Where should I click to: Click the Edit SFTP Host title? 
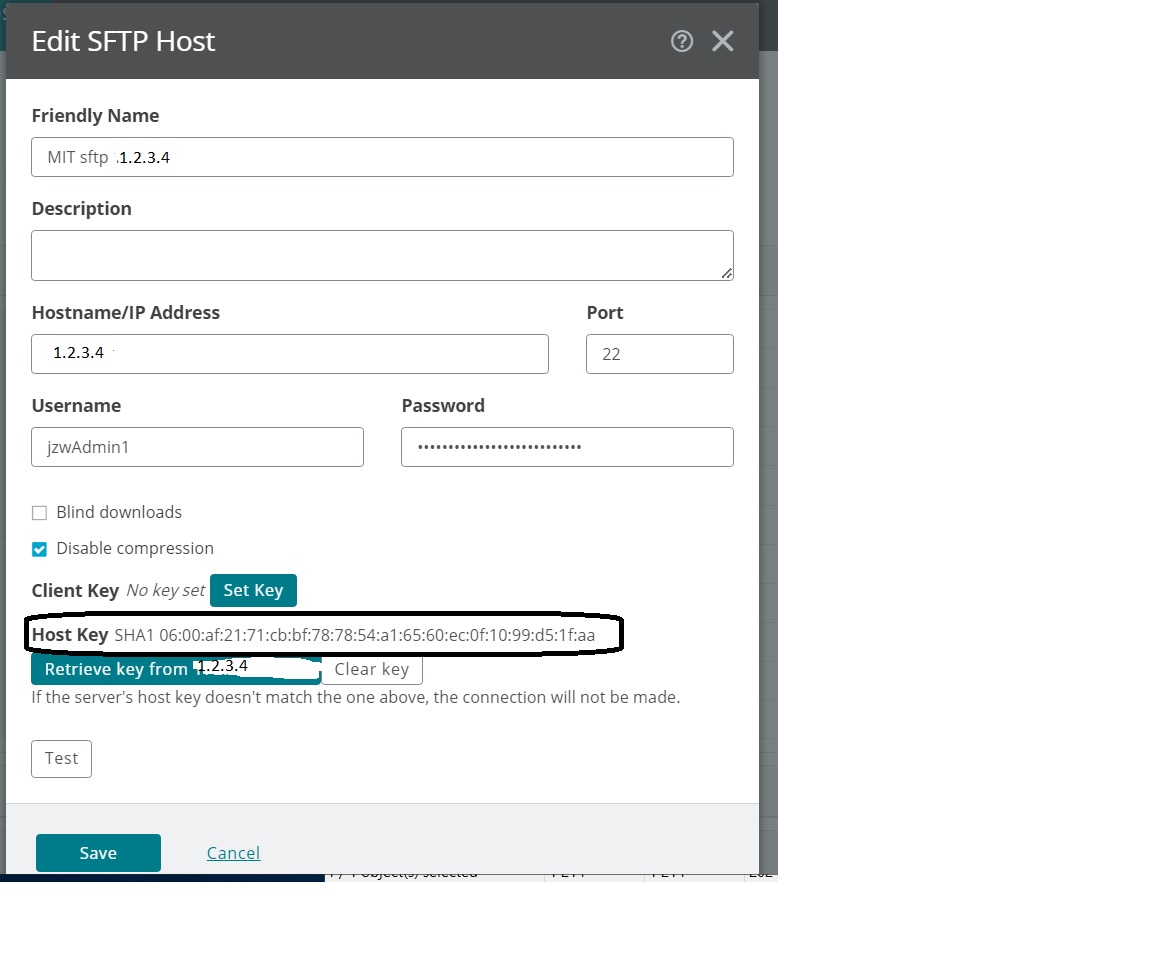click(123, 41)
